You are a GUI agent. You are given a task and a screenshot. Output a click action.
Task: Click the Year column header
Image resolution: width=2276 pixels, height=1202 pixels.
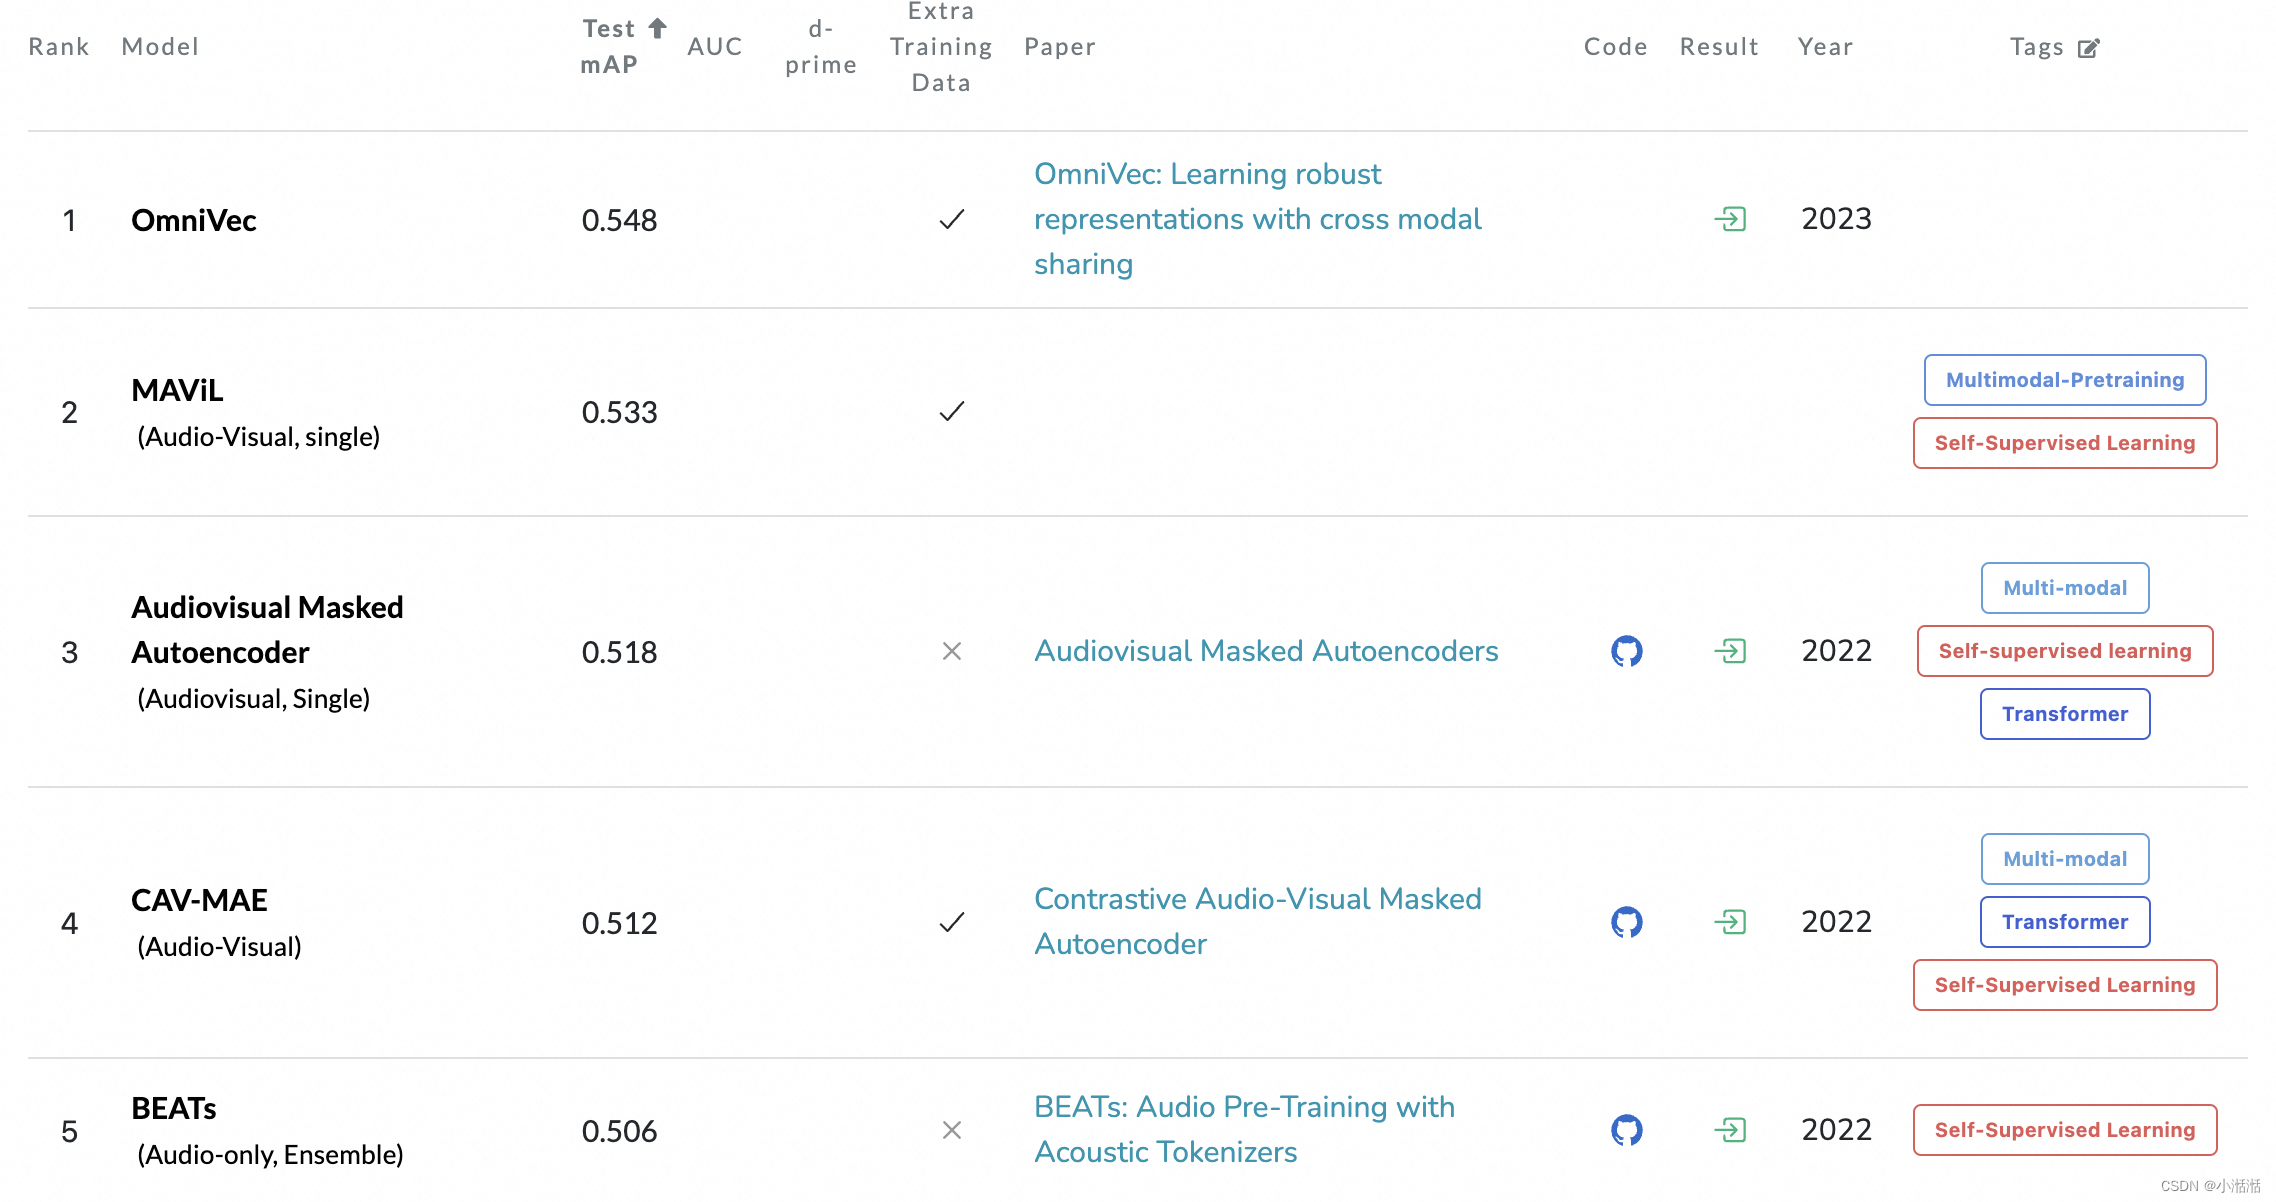click(1824, 47)
